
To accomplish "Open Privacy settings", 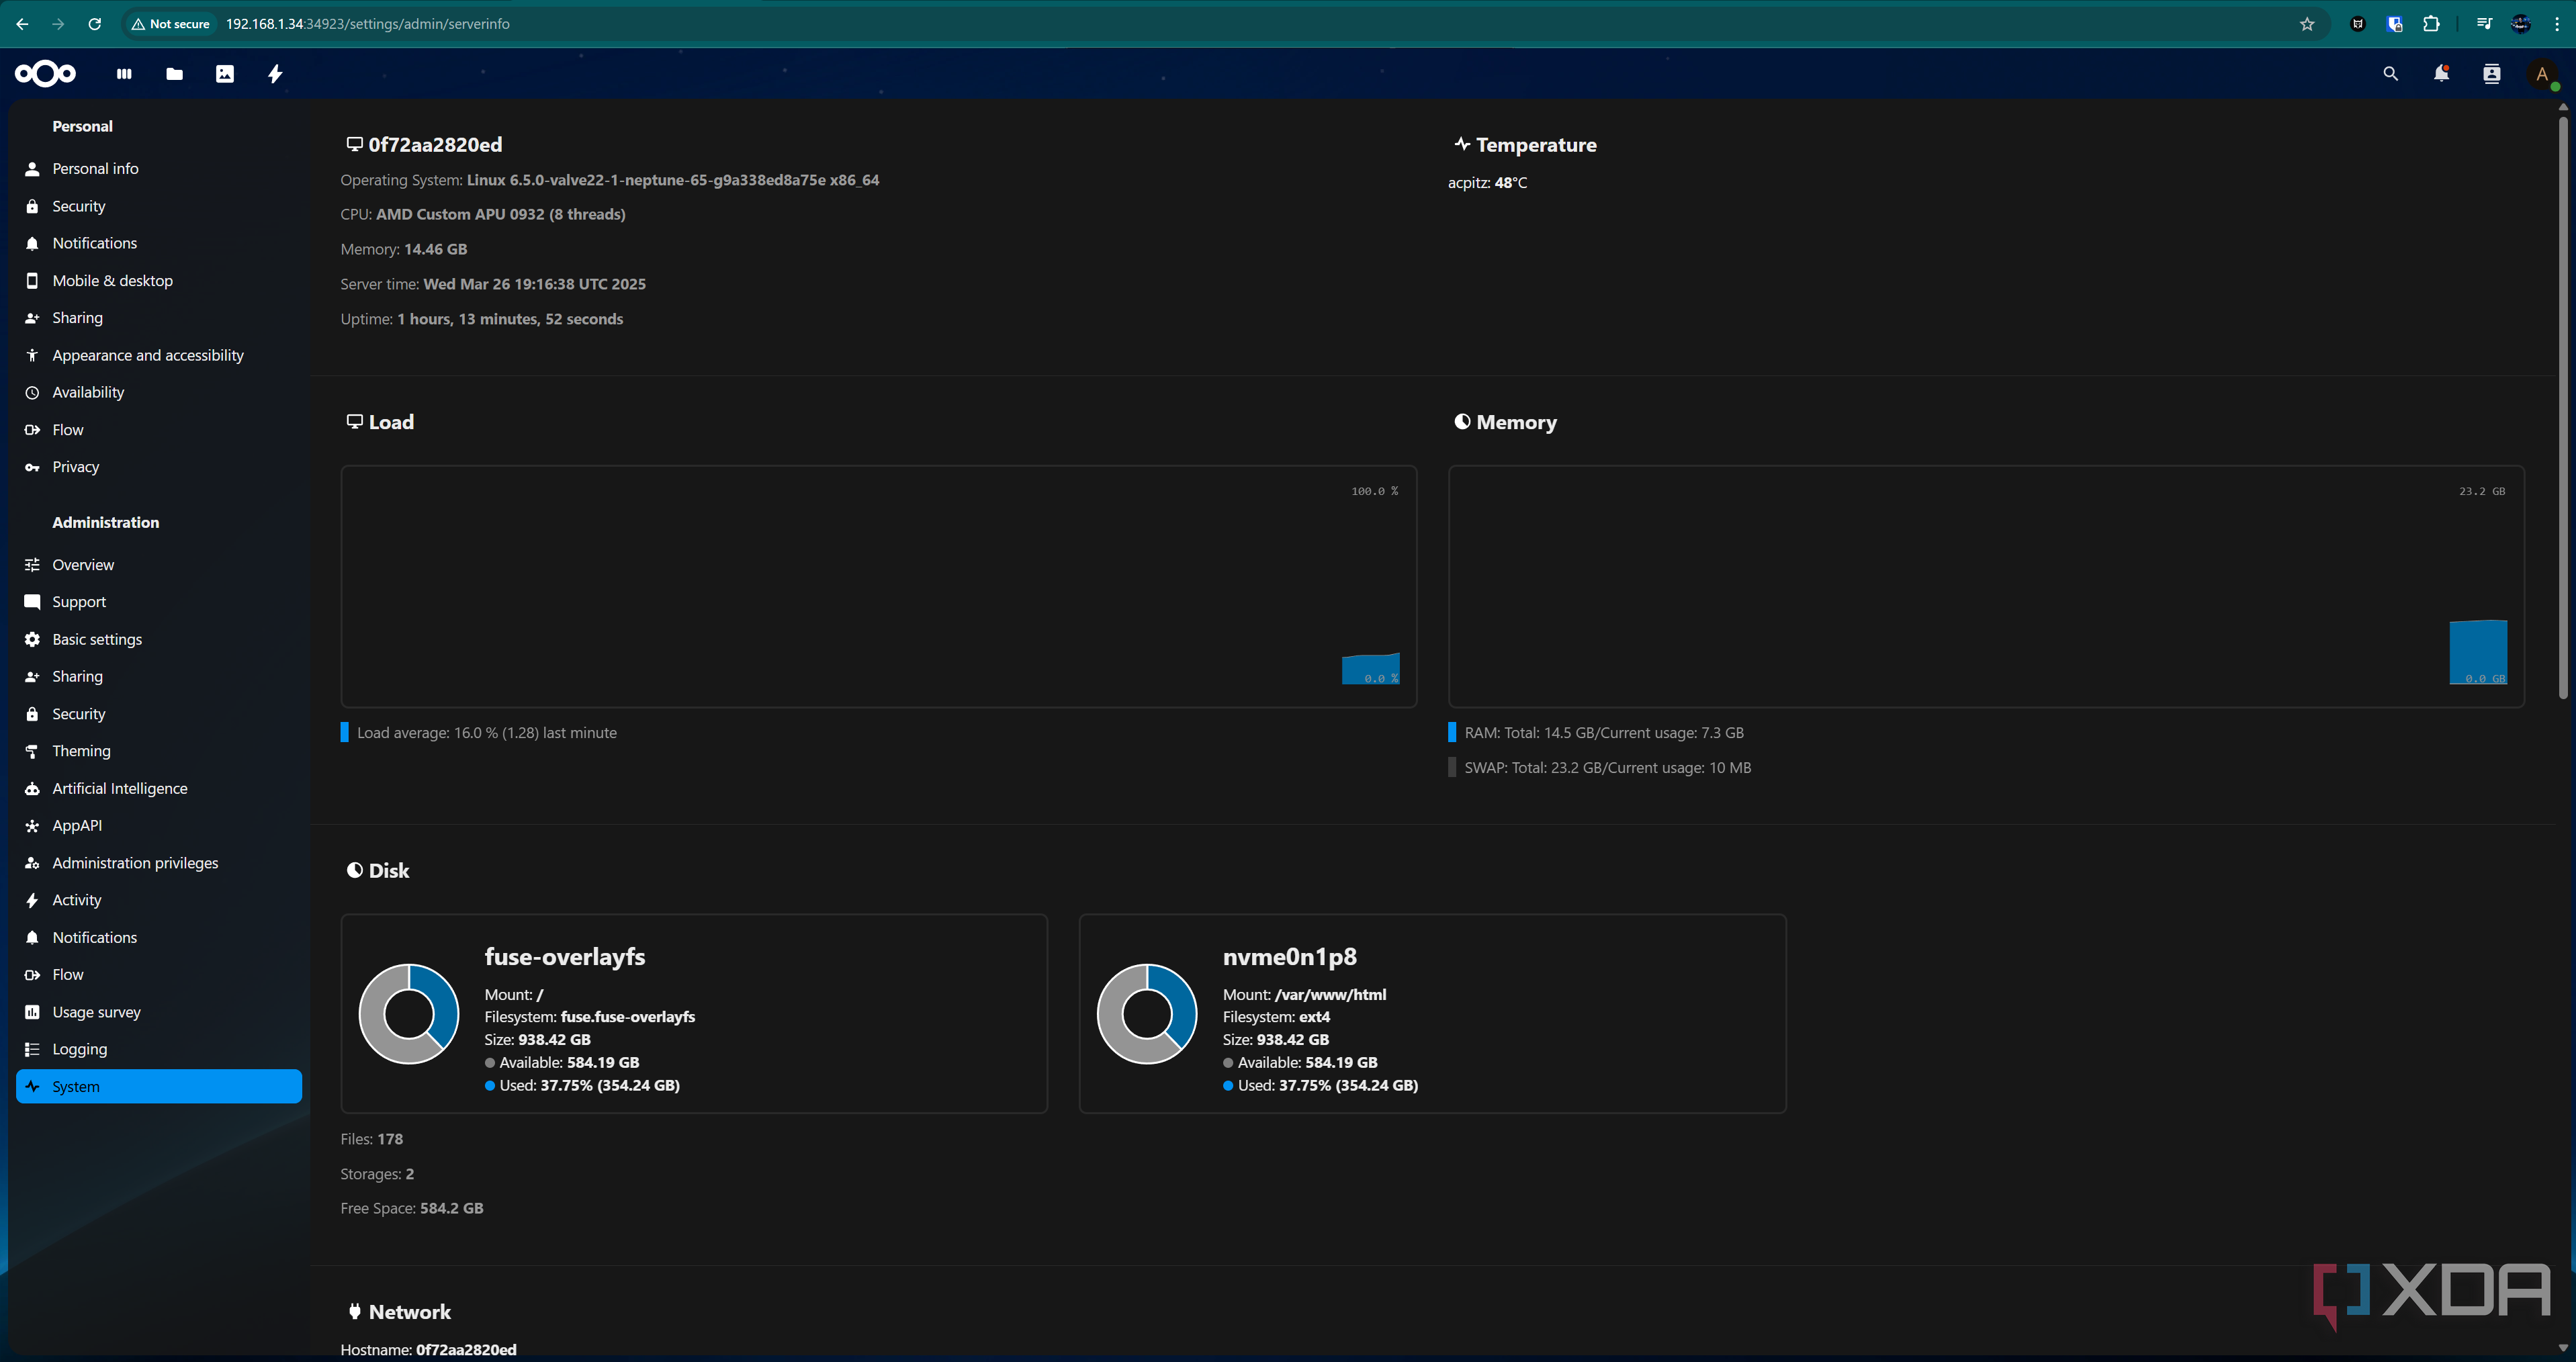I will point(159,467).
